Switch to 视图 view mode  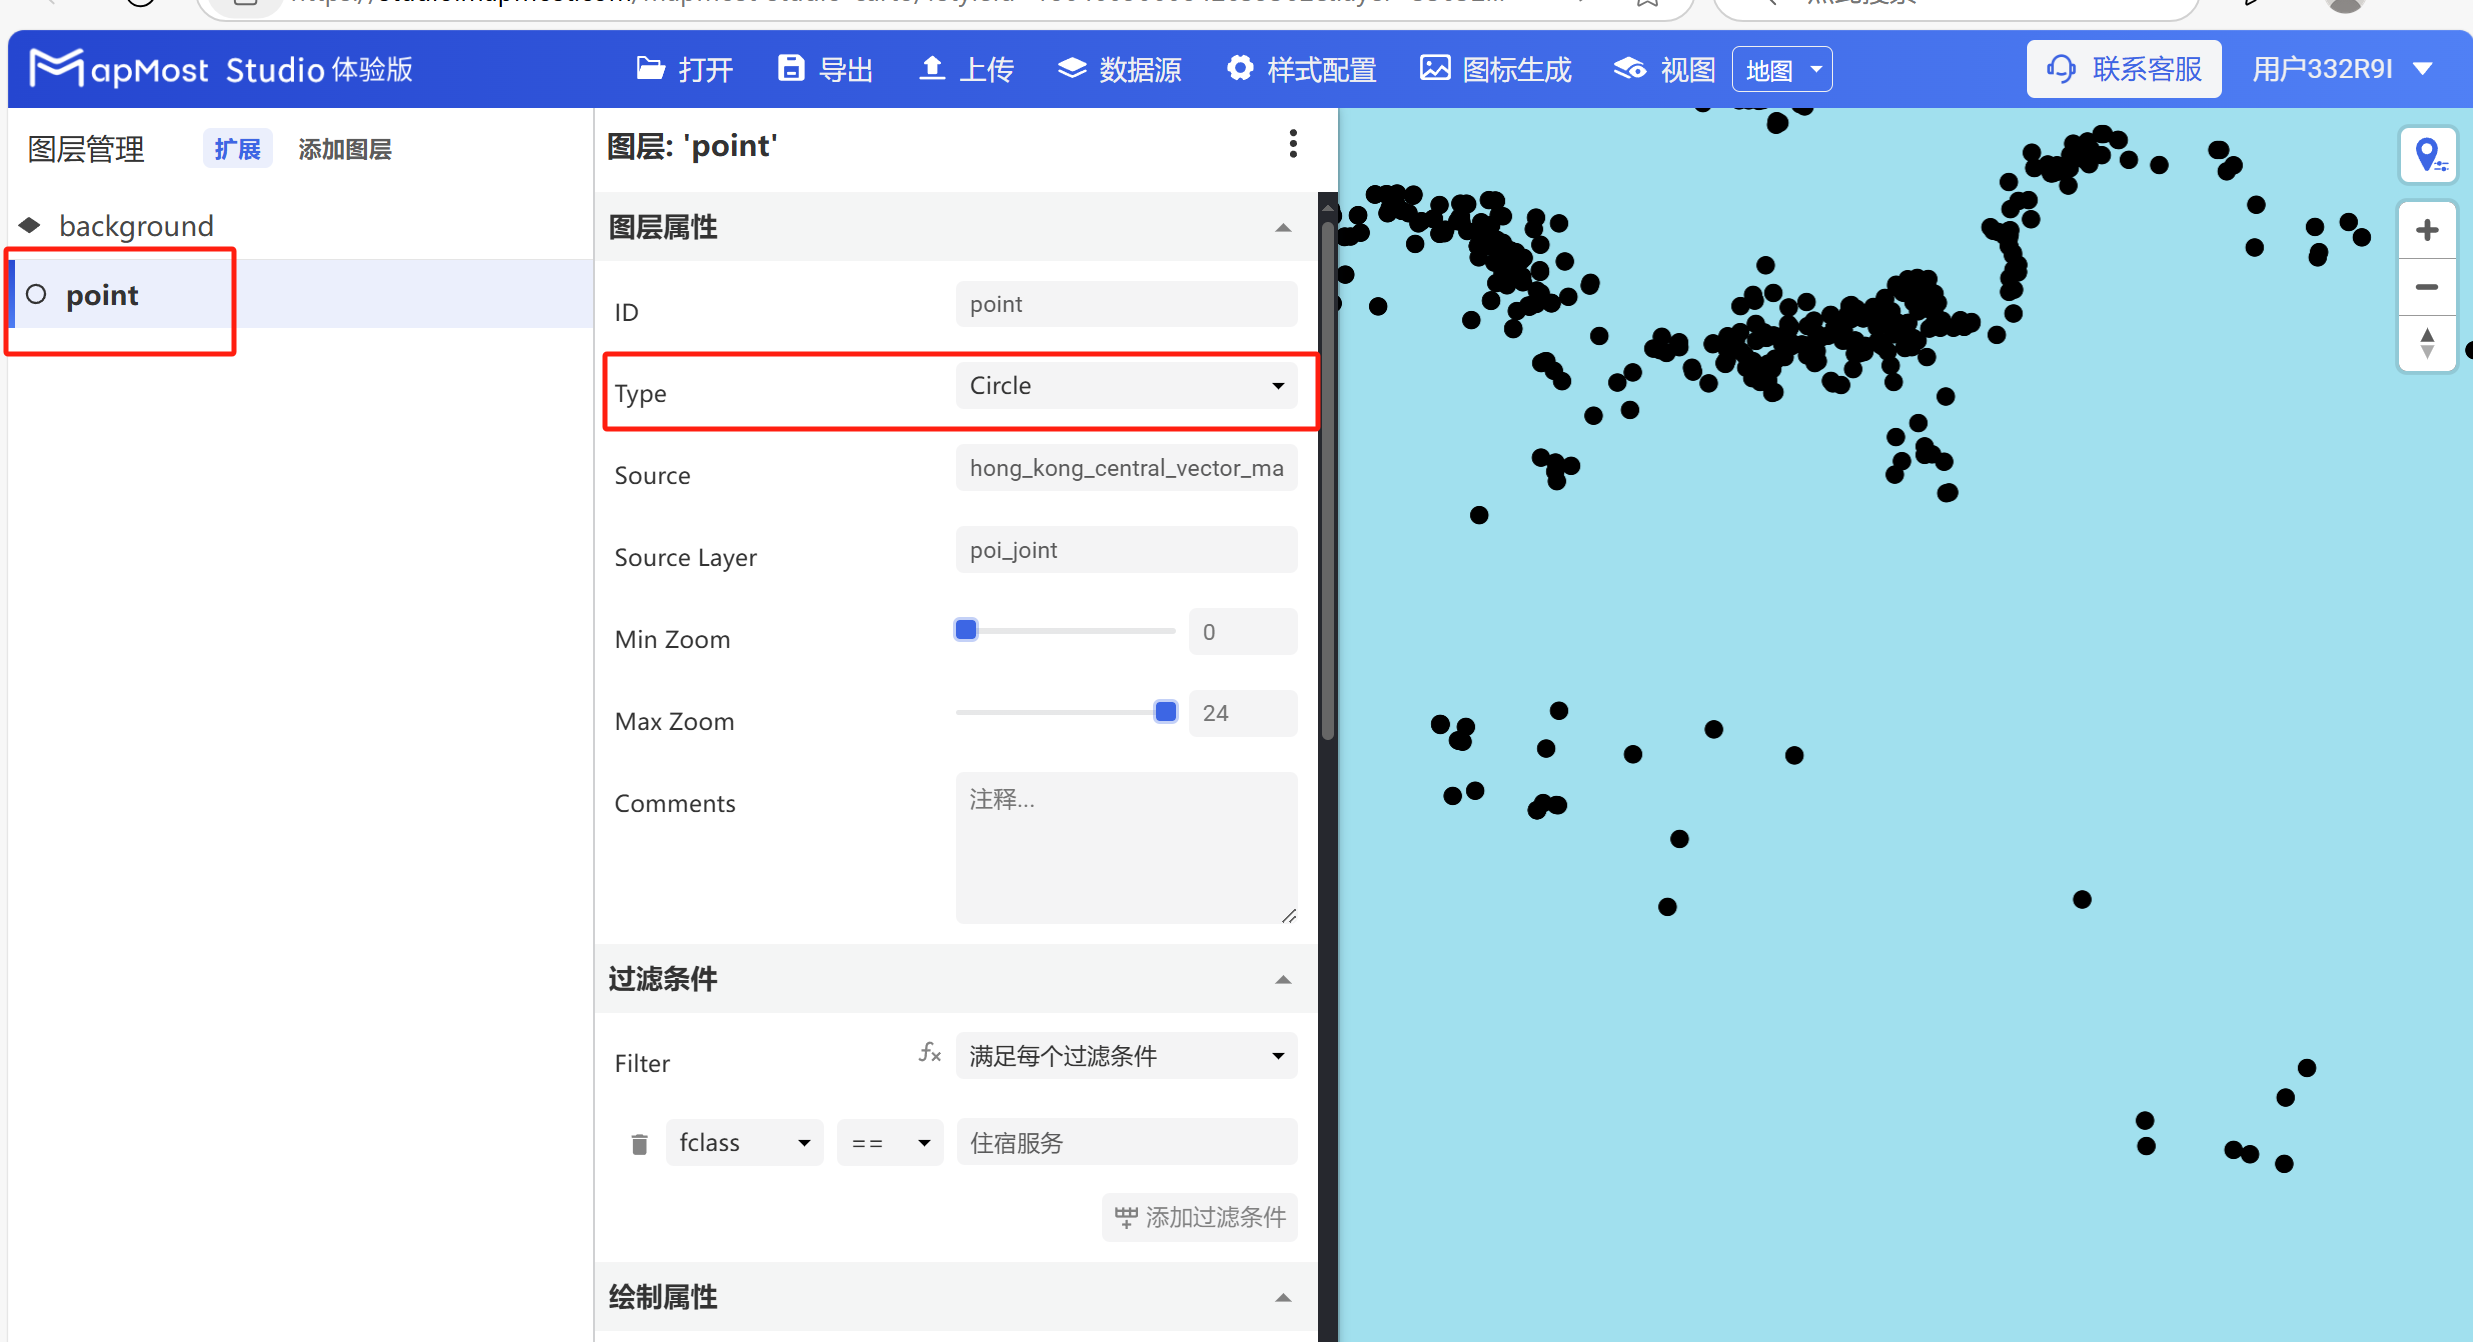pos(1662,69)
